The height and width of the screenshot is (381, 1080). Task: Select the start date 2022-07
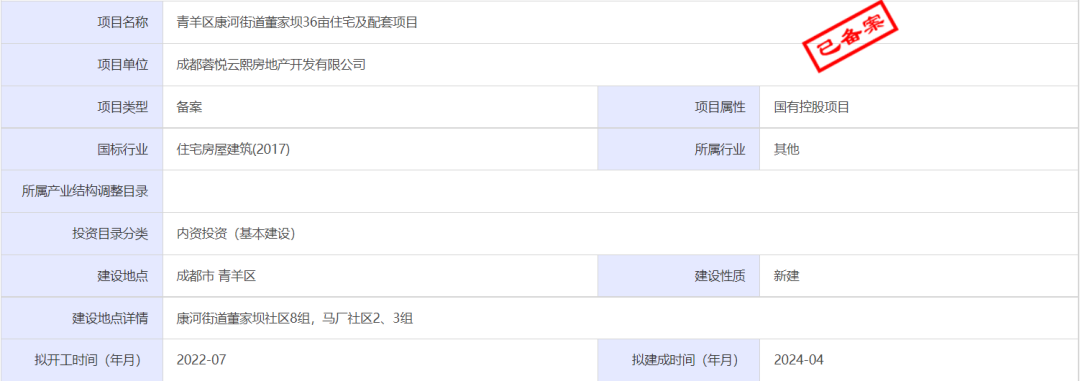pyautogui.click(x=201, y=360)
